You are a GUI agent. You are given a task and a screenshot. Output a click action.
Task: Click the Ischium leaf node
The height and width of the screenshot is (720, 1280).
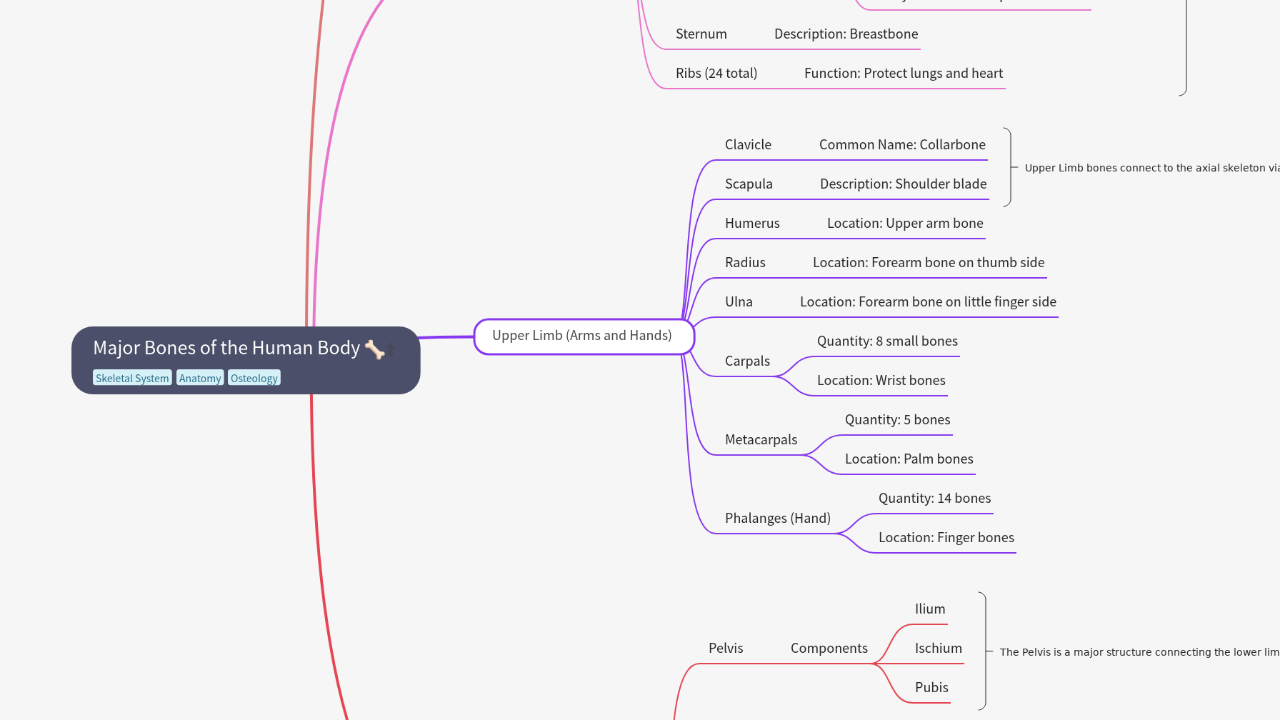pyautogui.click(x=938, y=648)
